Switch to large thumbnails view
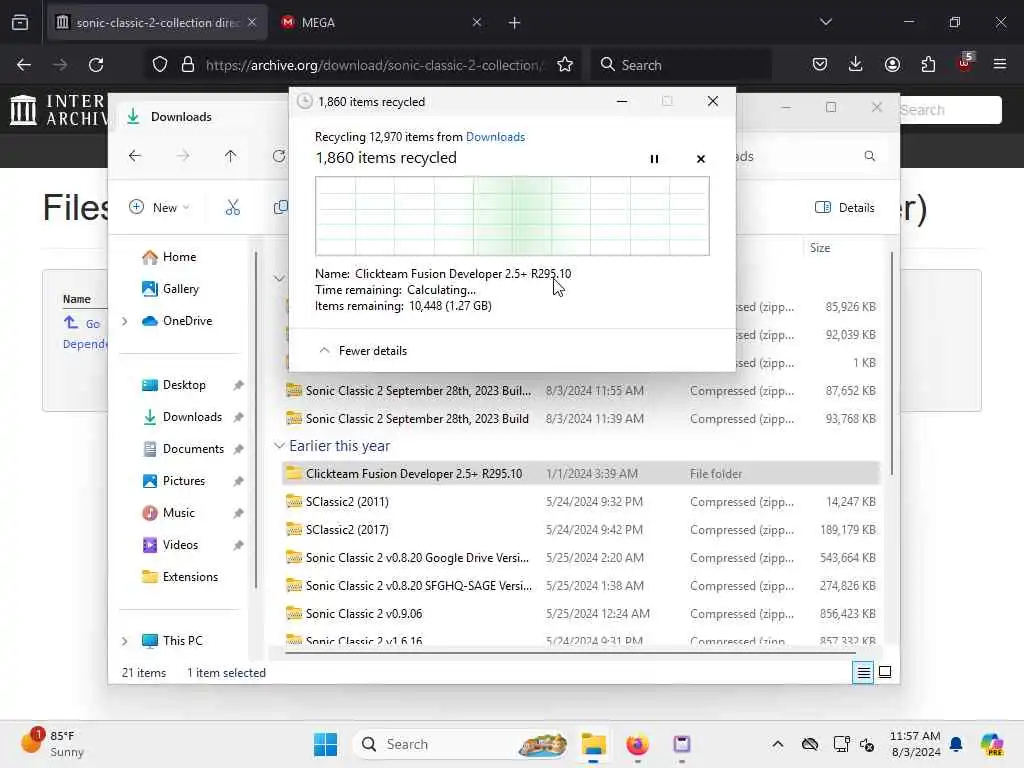Viewport: 1024px width, 768px height. pos(885,672)
